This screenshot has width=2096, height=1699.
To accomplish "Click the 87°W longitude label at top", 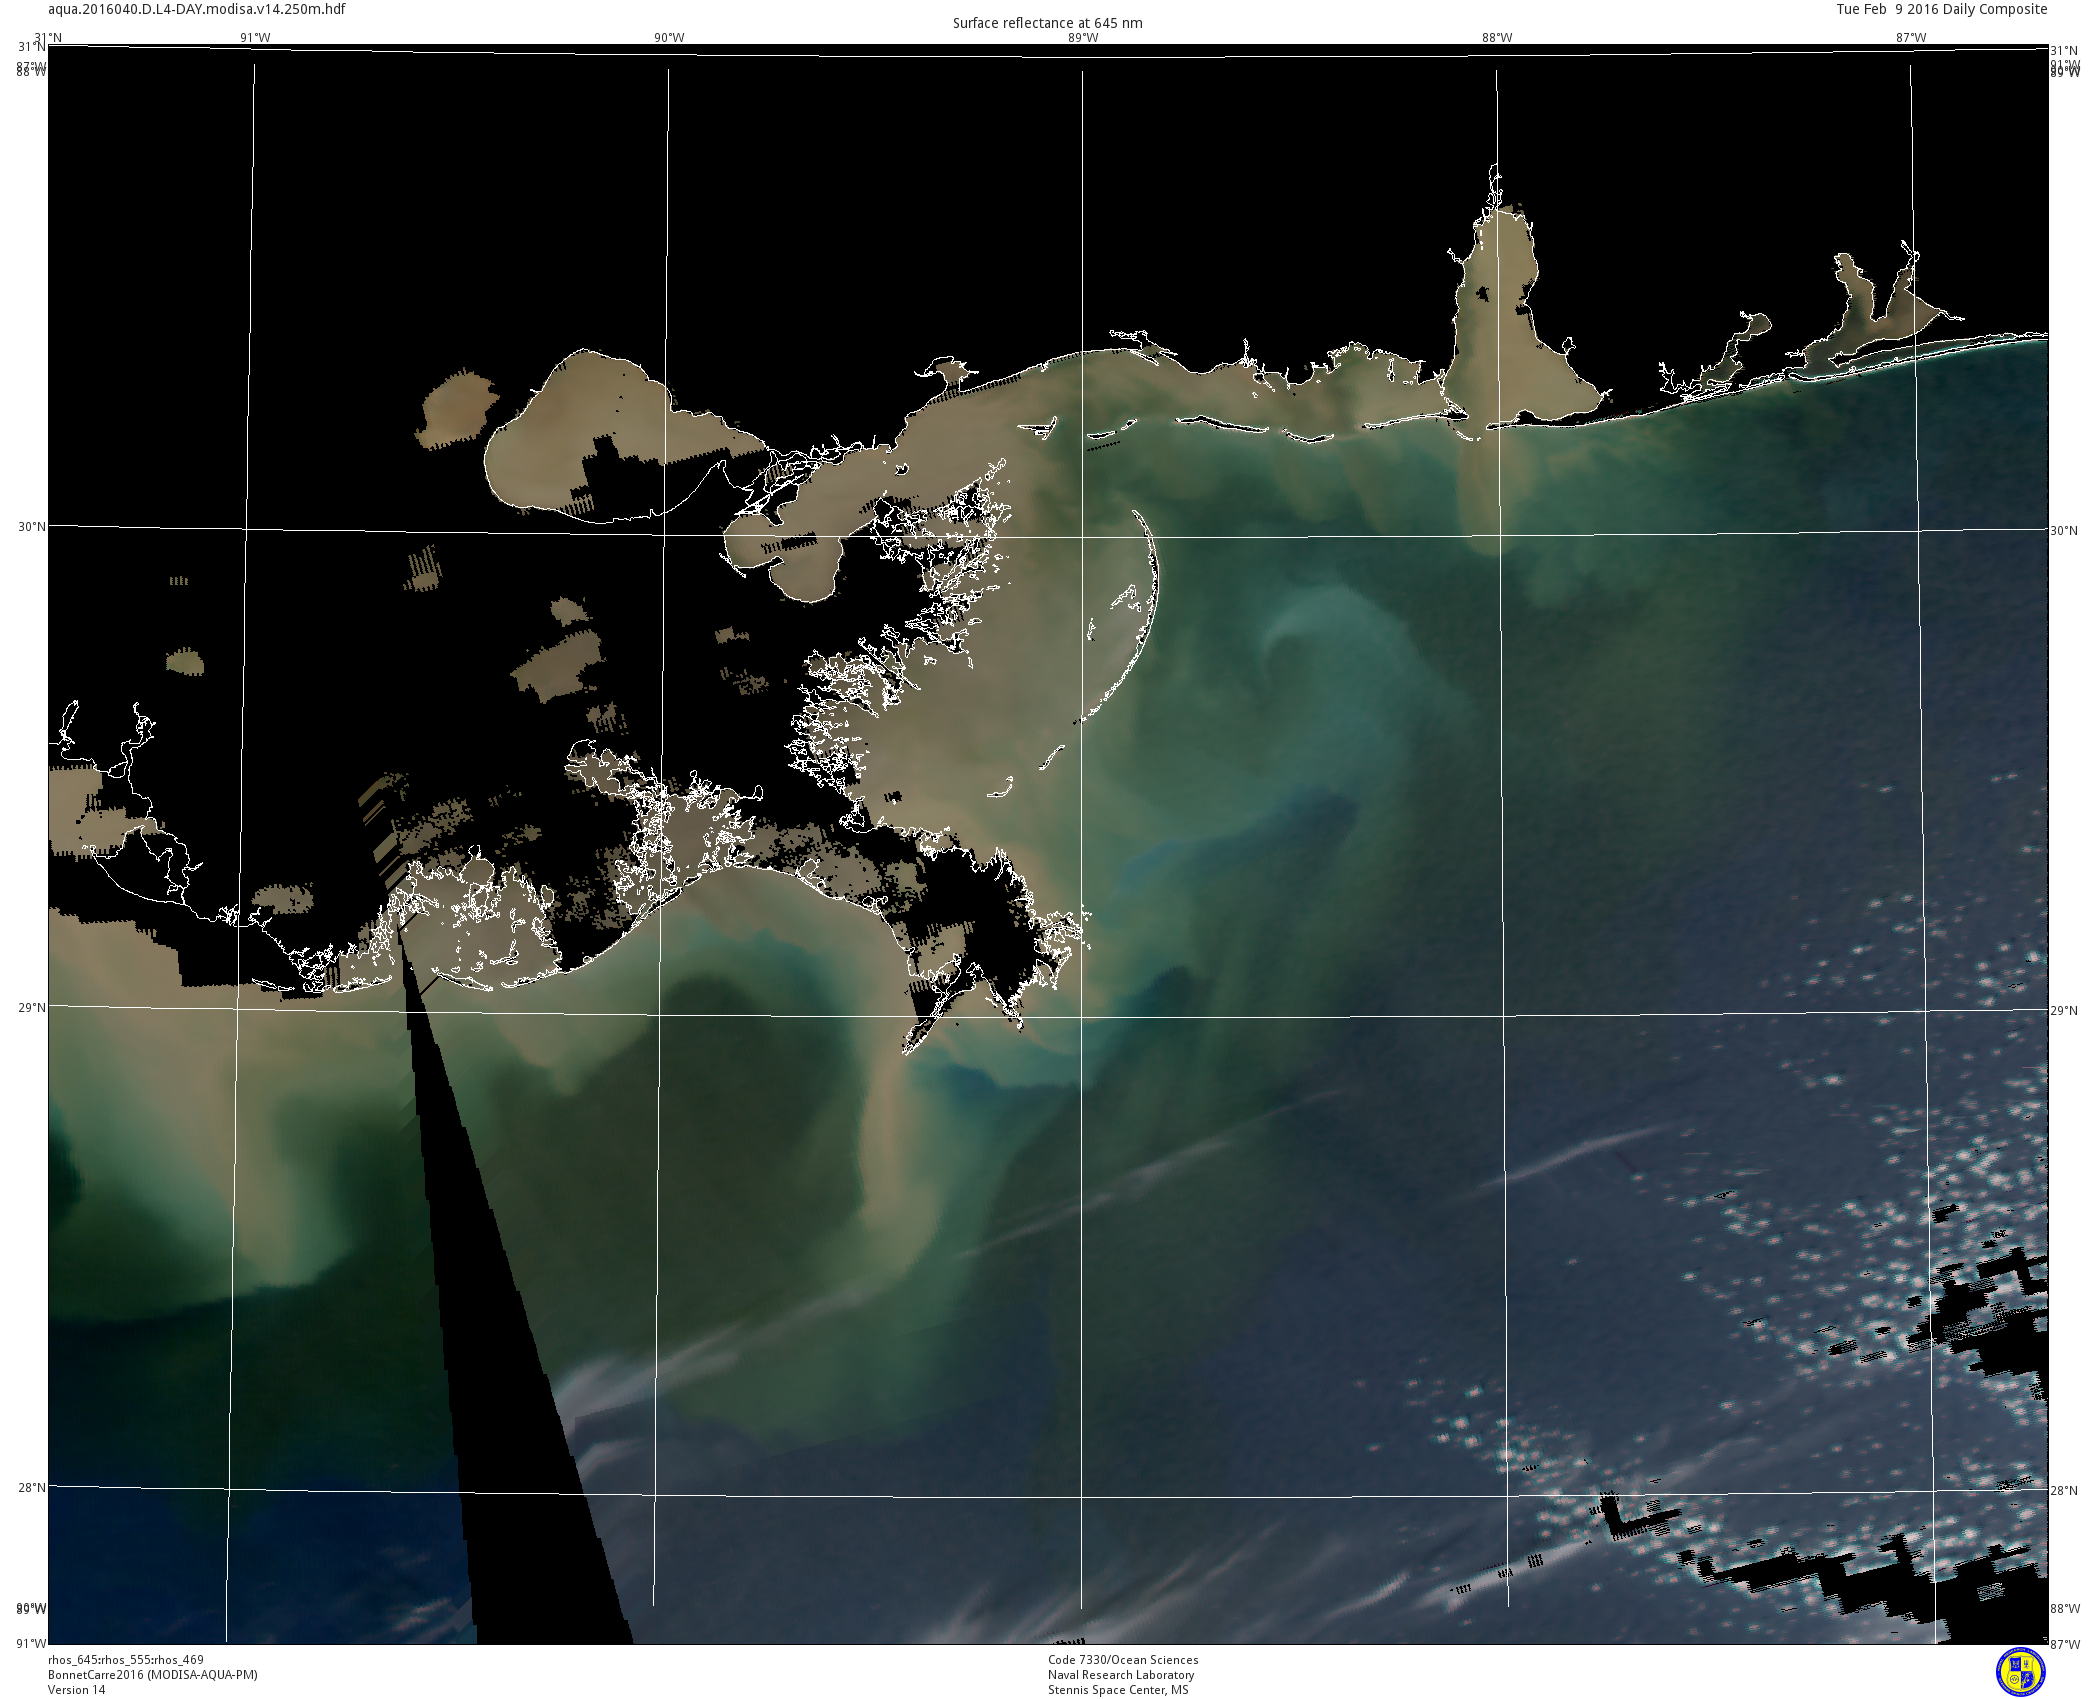I will pos(1910,38).
